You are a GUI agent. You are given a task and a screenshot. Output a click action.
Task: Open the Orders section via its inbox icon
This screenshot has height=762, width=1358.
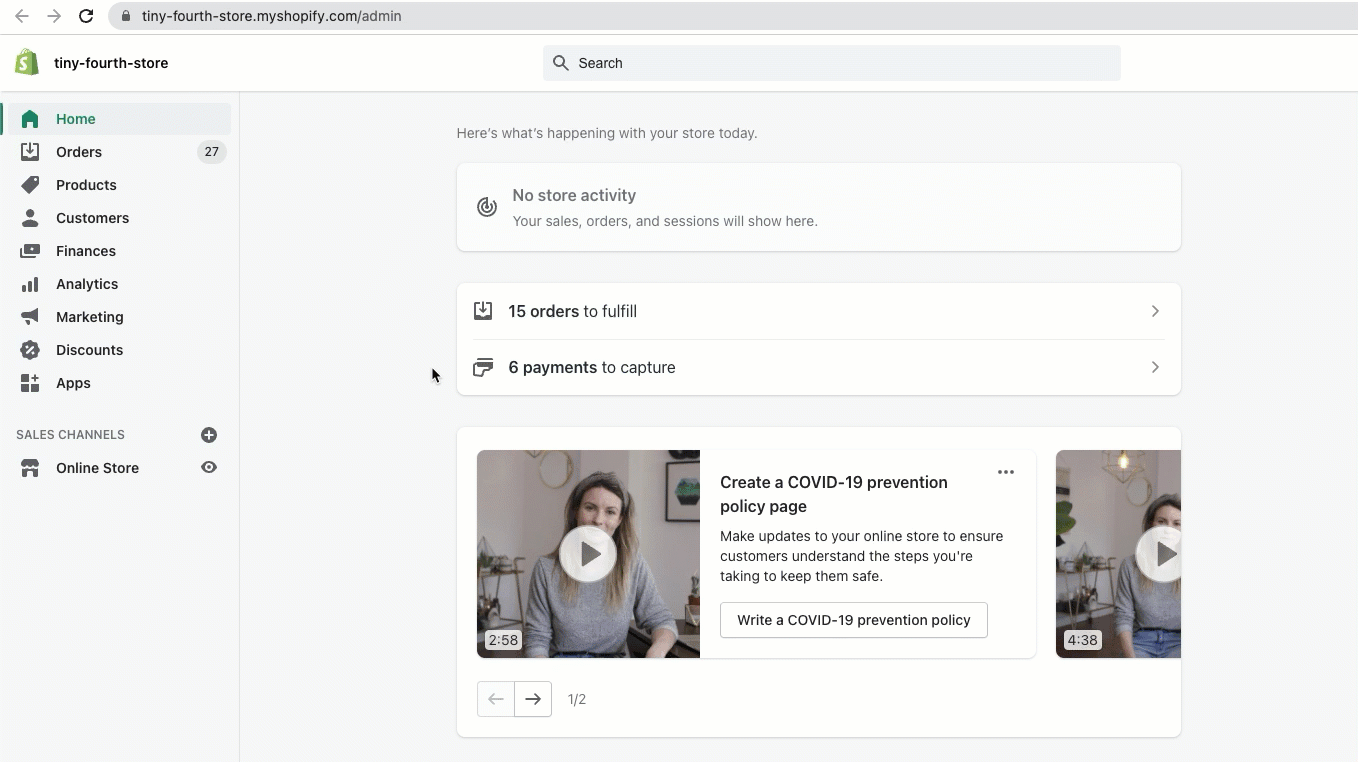tap(30, 152)
